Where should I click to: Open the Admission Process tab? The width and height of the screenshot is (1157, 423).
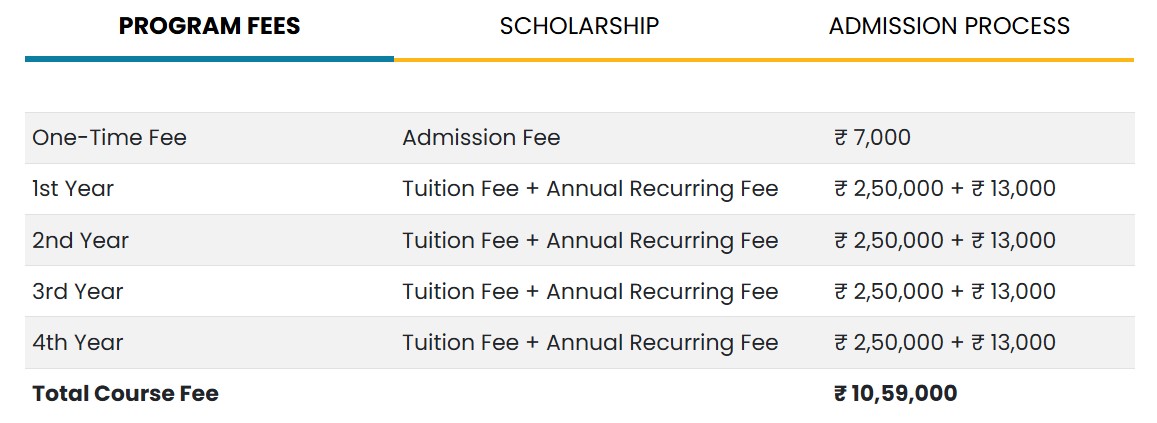coord(949,27)
